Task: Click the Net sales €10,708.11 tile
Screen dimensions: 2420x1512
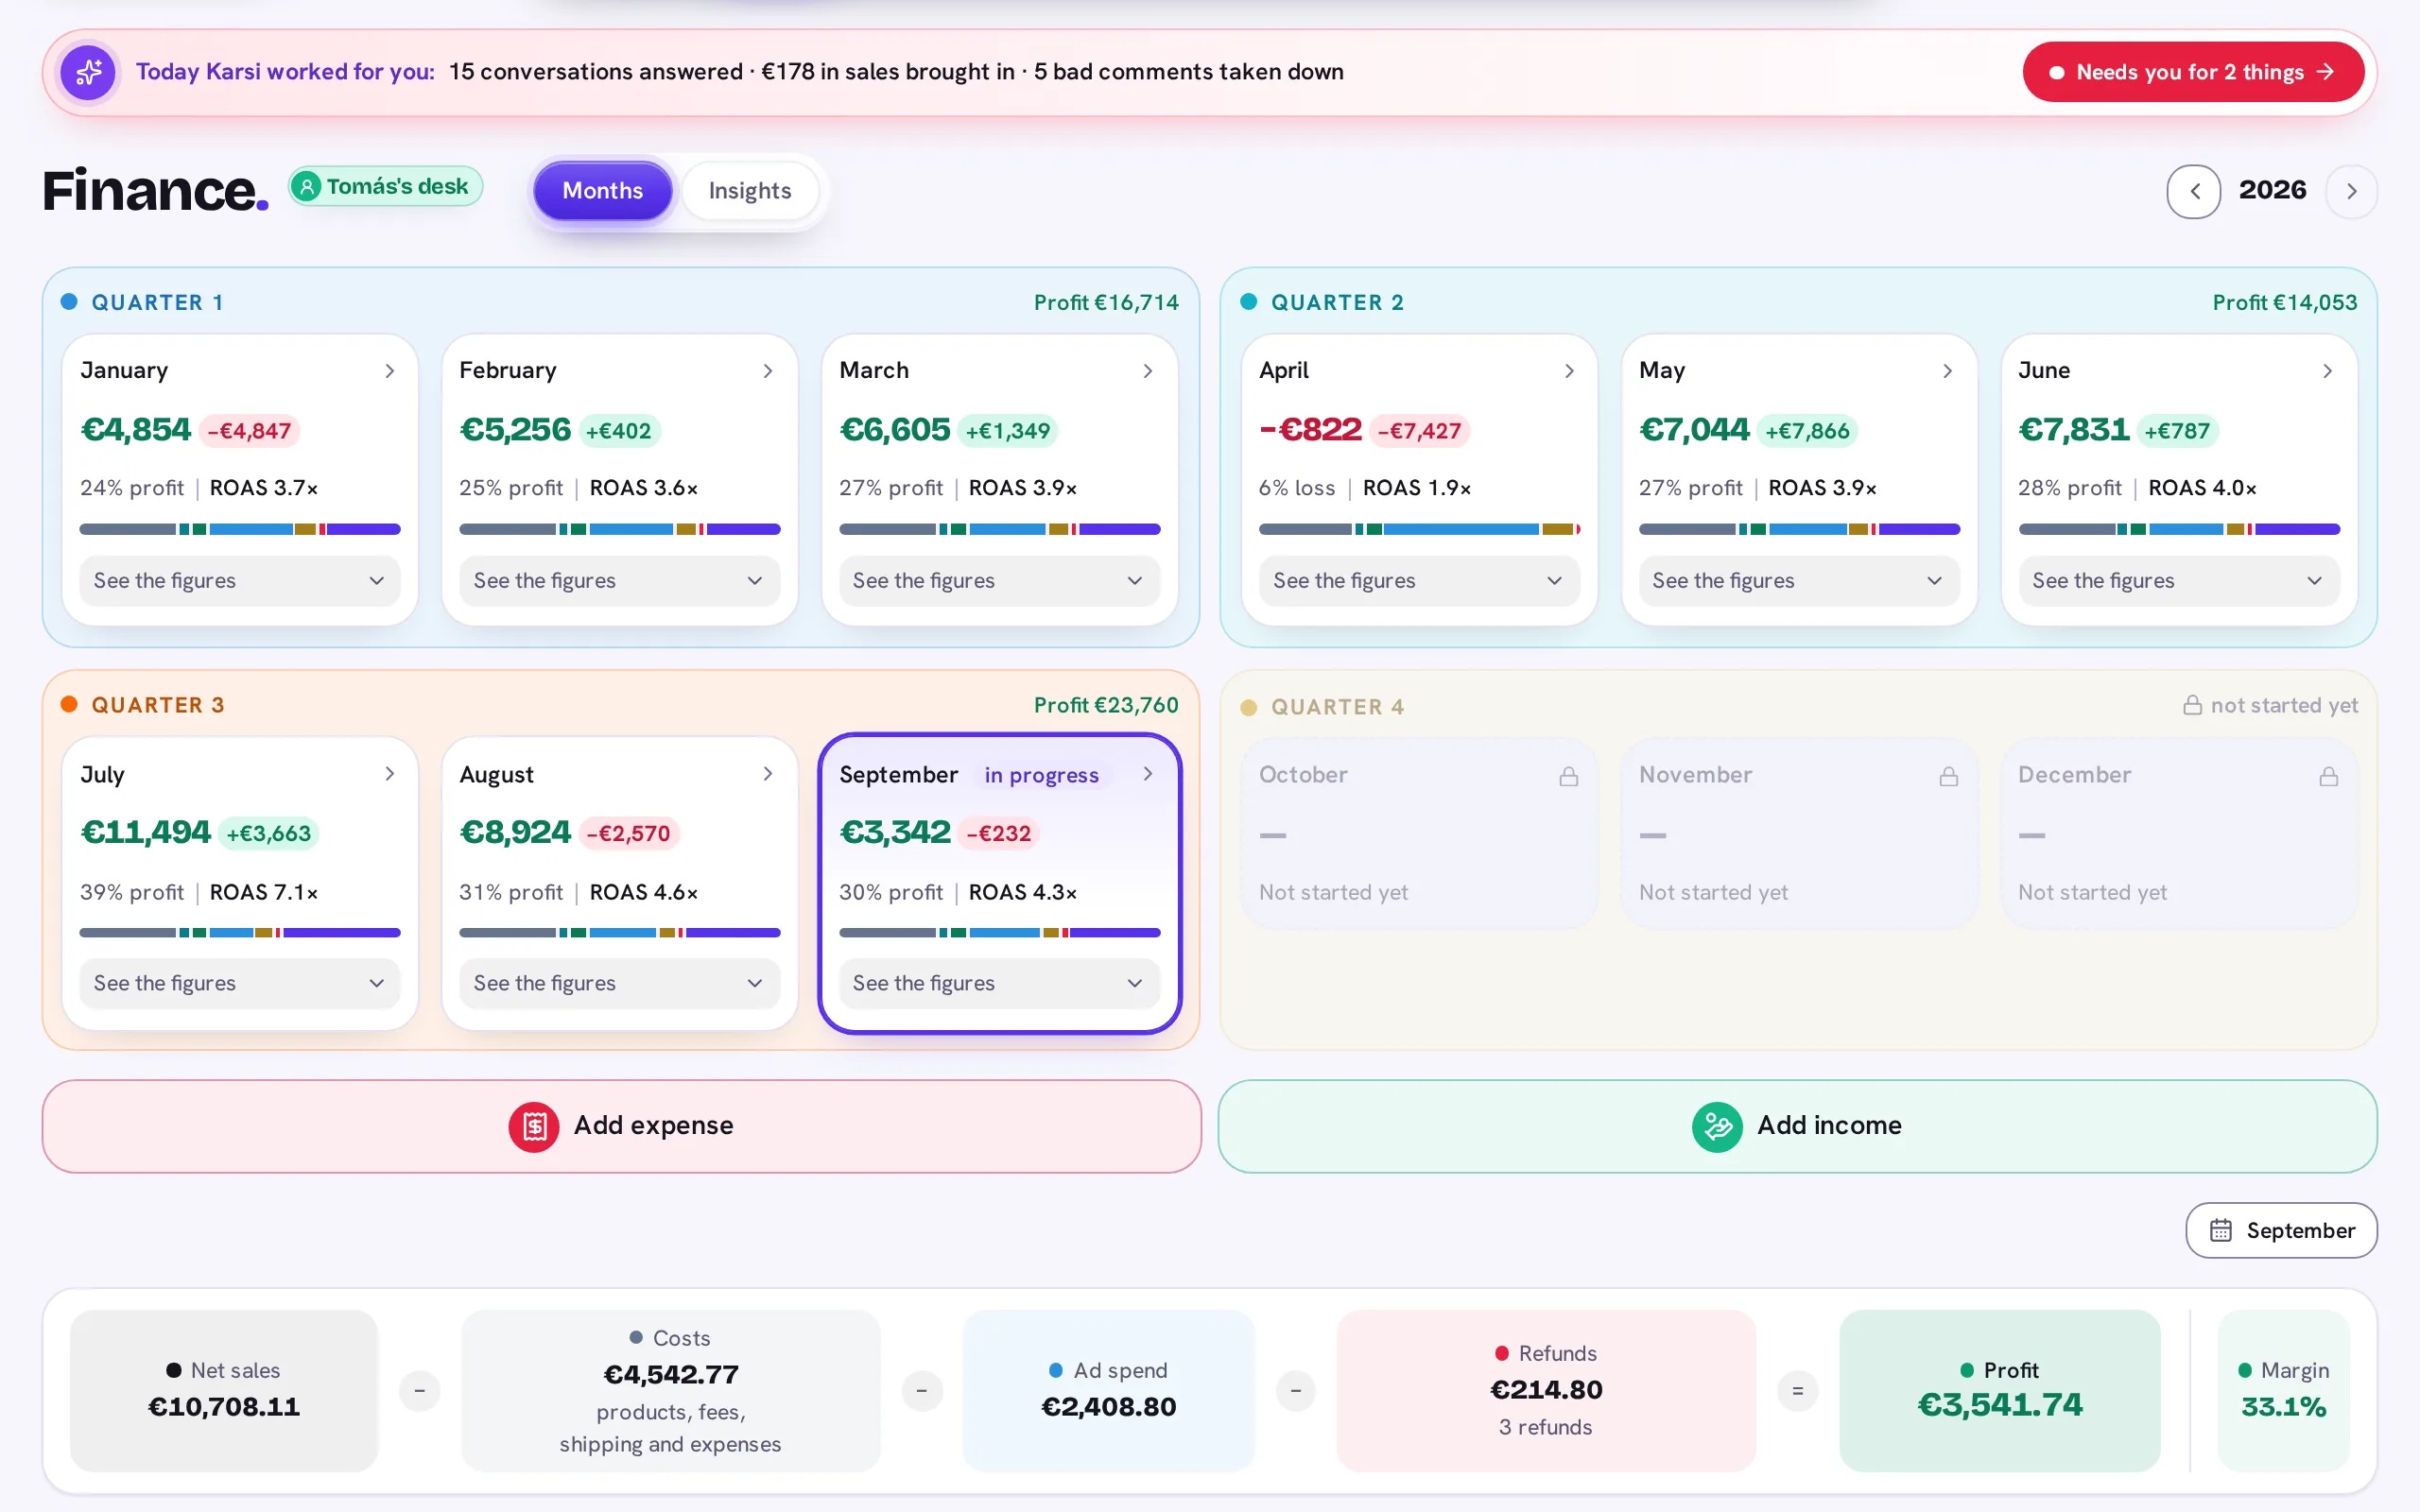Action: point(224,1391)
